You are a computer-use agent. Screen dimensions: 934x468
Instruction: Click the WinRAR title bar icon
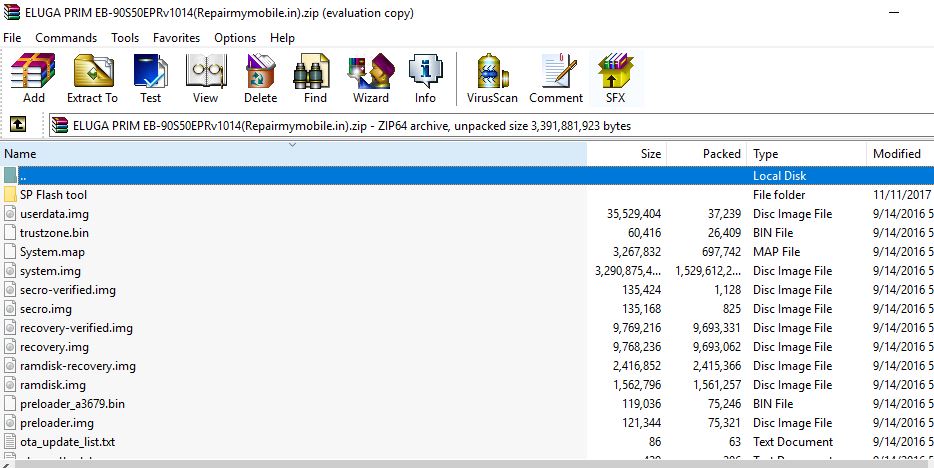11,12
